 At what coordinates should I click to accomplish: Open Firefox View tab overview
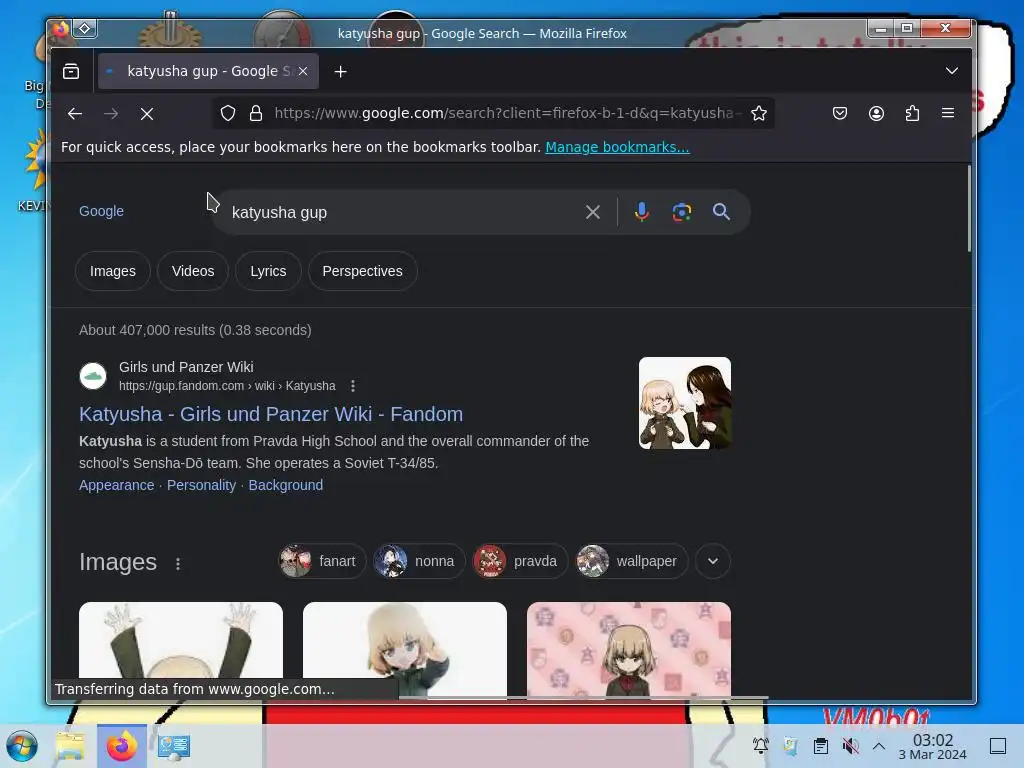[x=71, y=71]
